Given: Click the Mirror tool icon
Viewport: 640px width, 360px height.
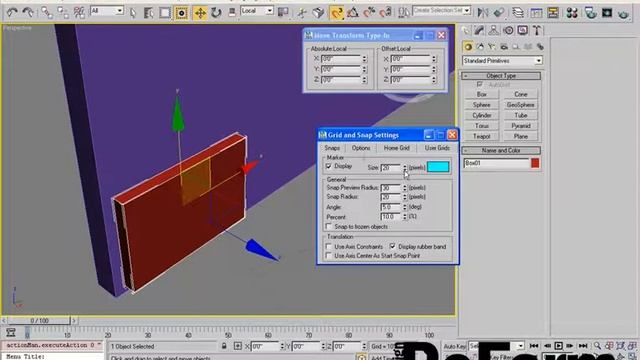Looking at the screenshot, I should coord(483,13).
